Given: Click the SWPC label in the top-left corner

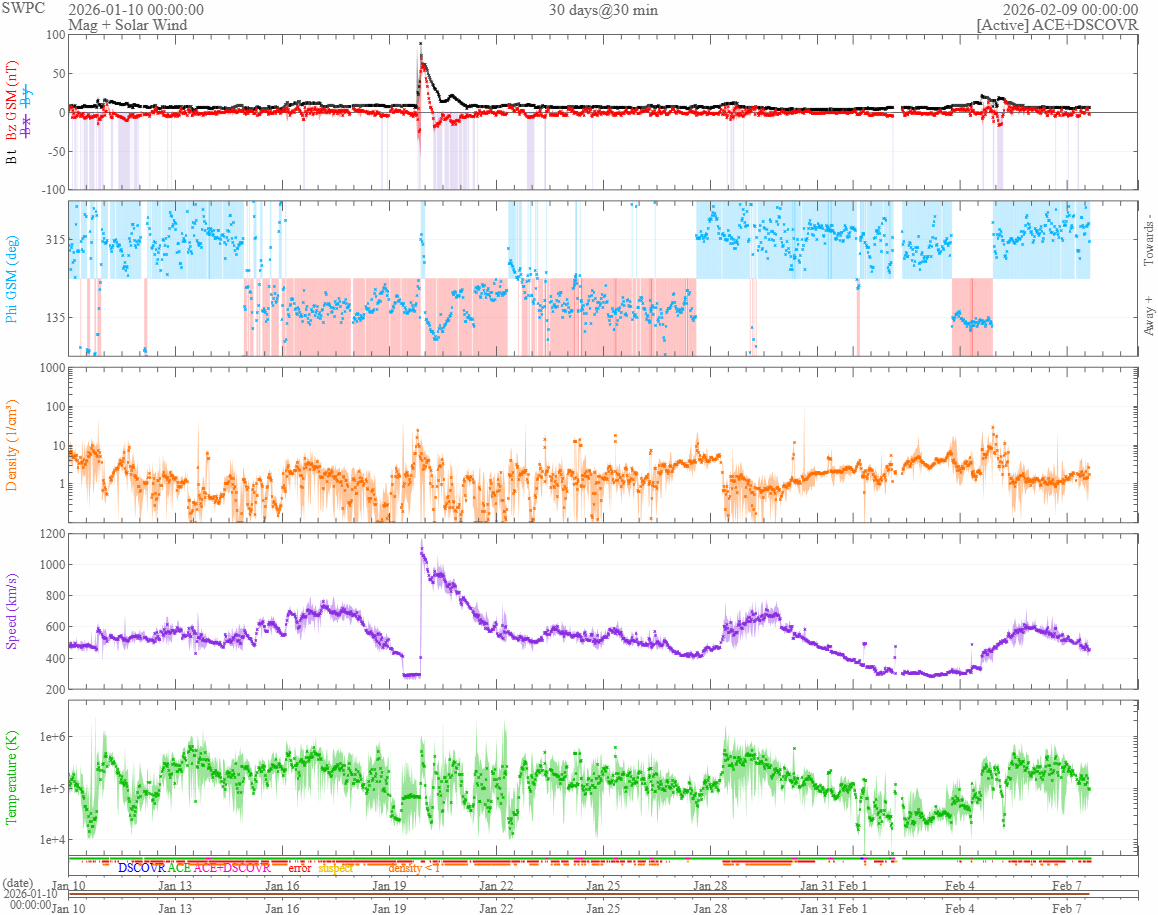Looking at the screenshot, I should coord(21,9).
